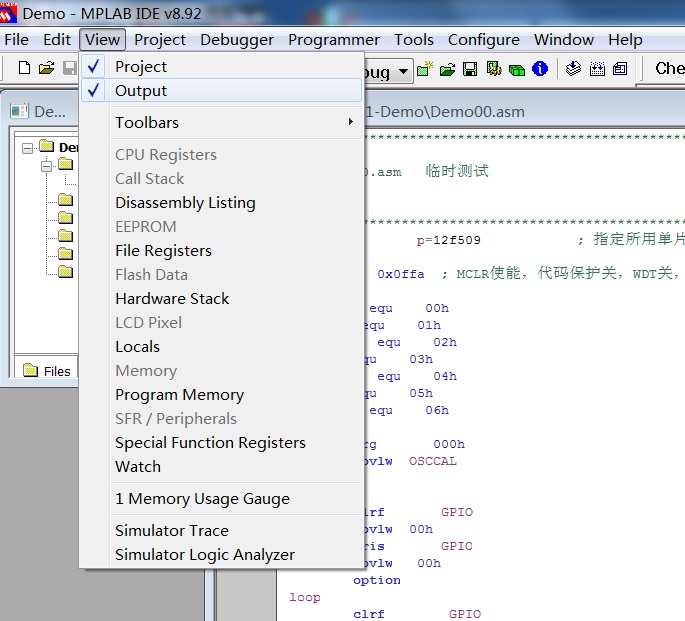This screenshot has height=621, width=685.
Task: Click the grayed save file floppy icon
Action: point(70,68)
